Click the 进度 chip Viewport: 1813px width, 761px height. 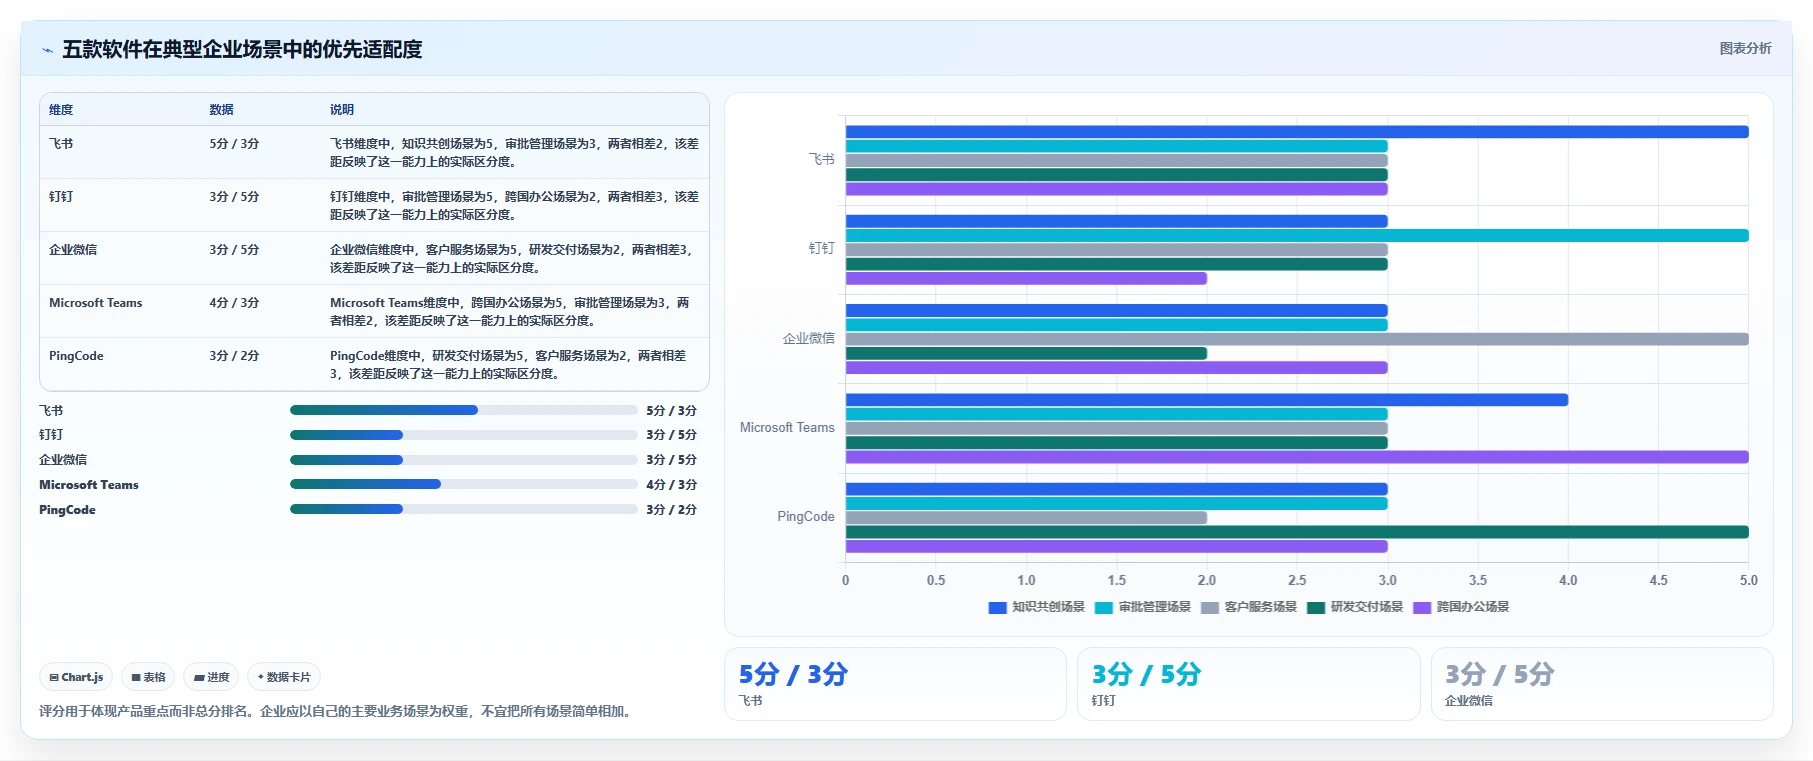[x=211, y=677]
